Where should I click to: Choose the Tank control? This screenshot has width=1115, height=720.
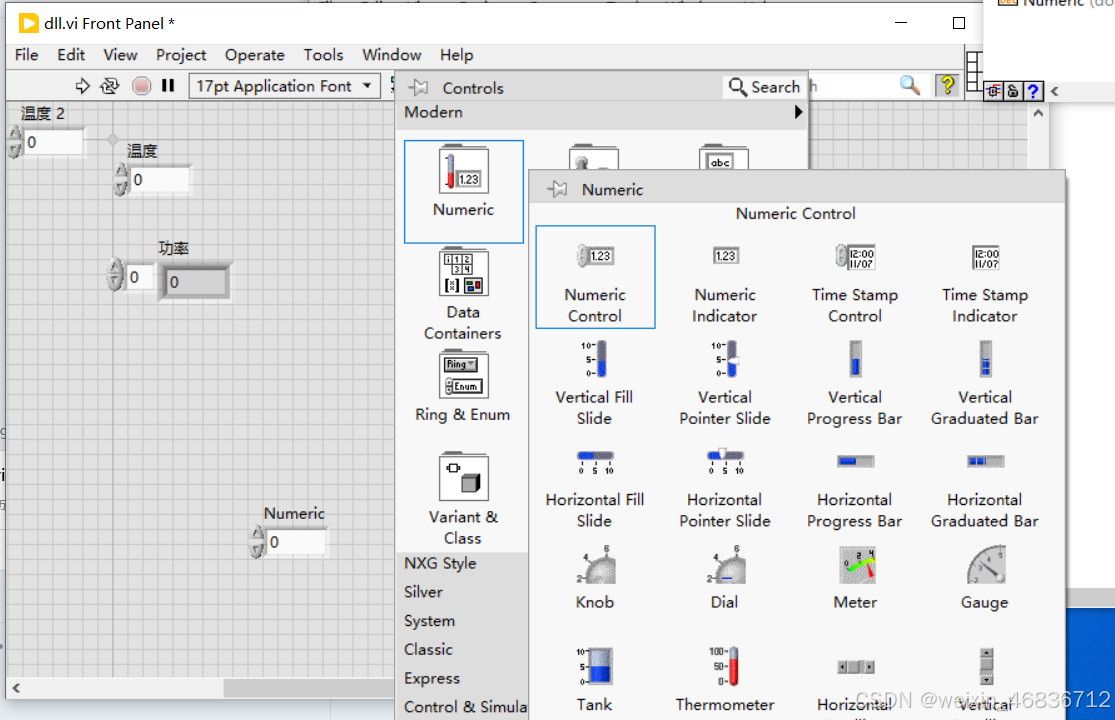point(594,679)
